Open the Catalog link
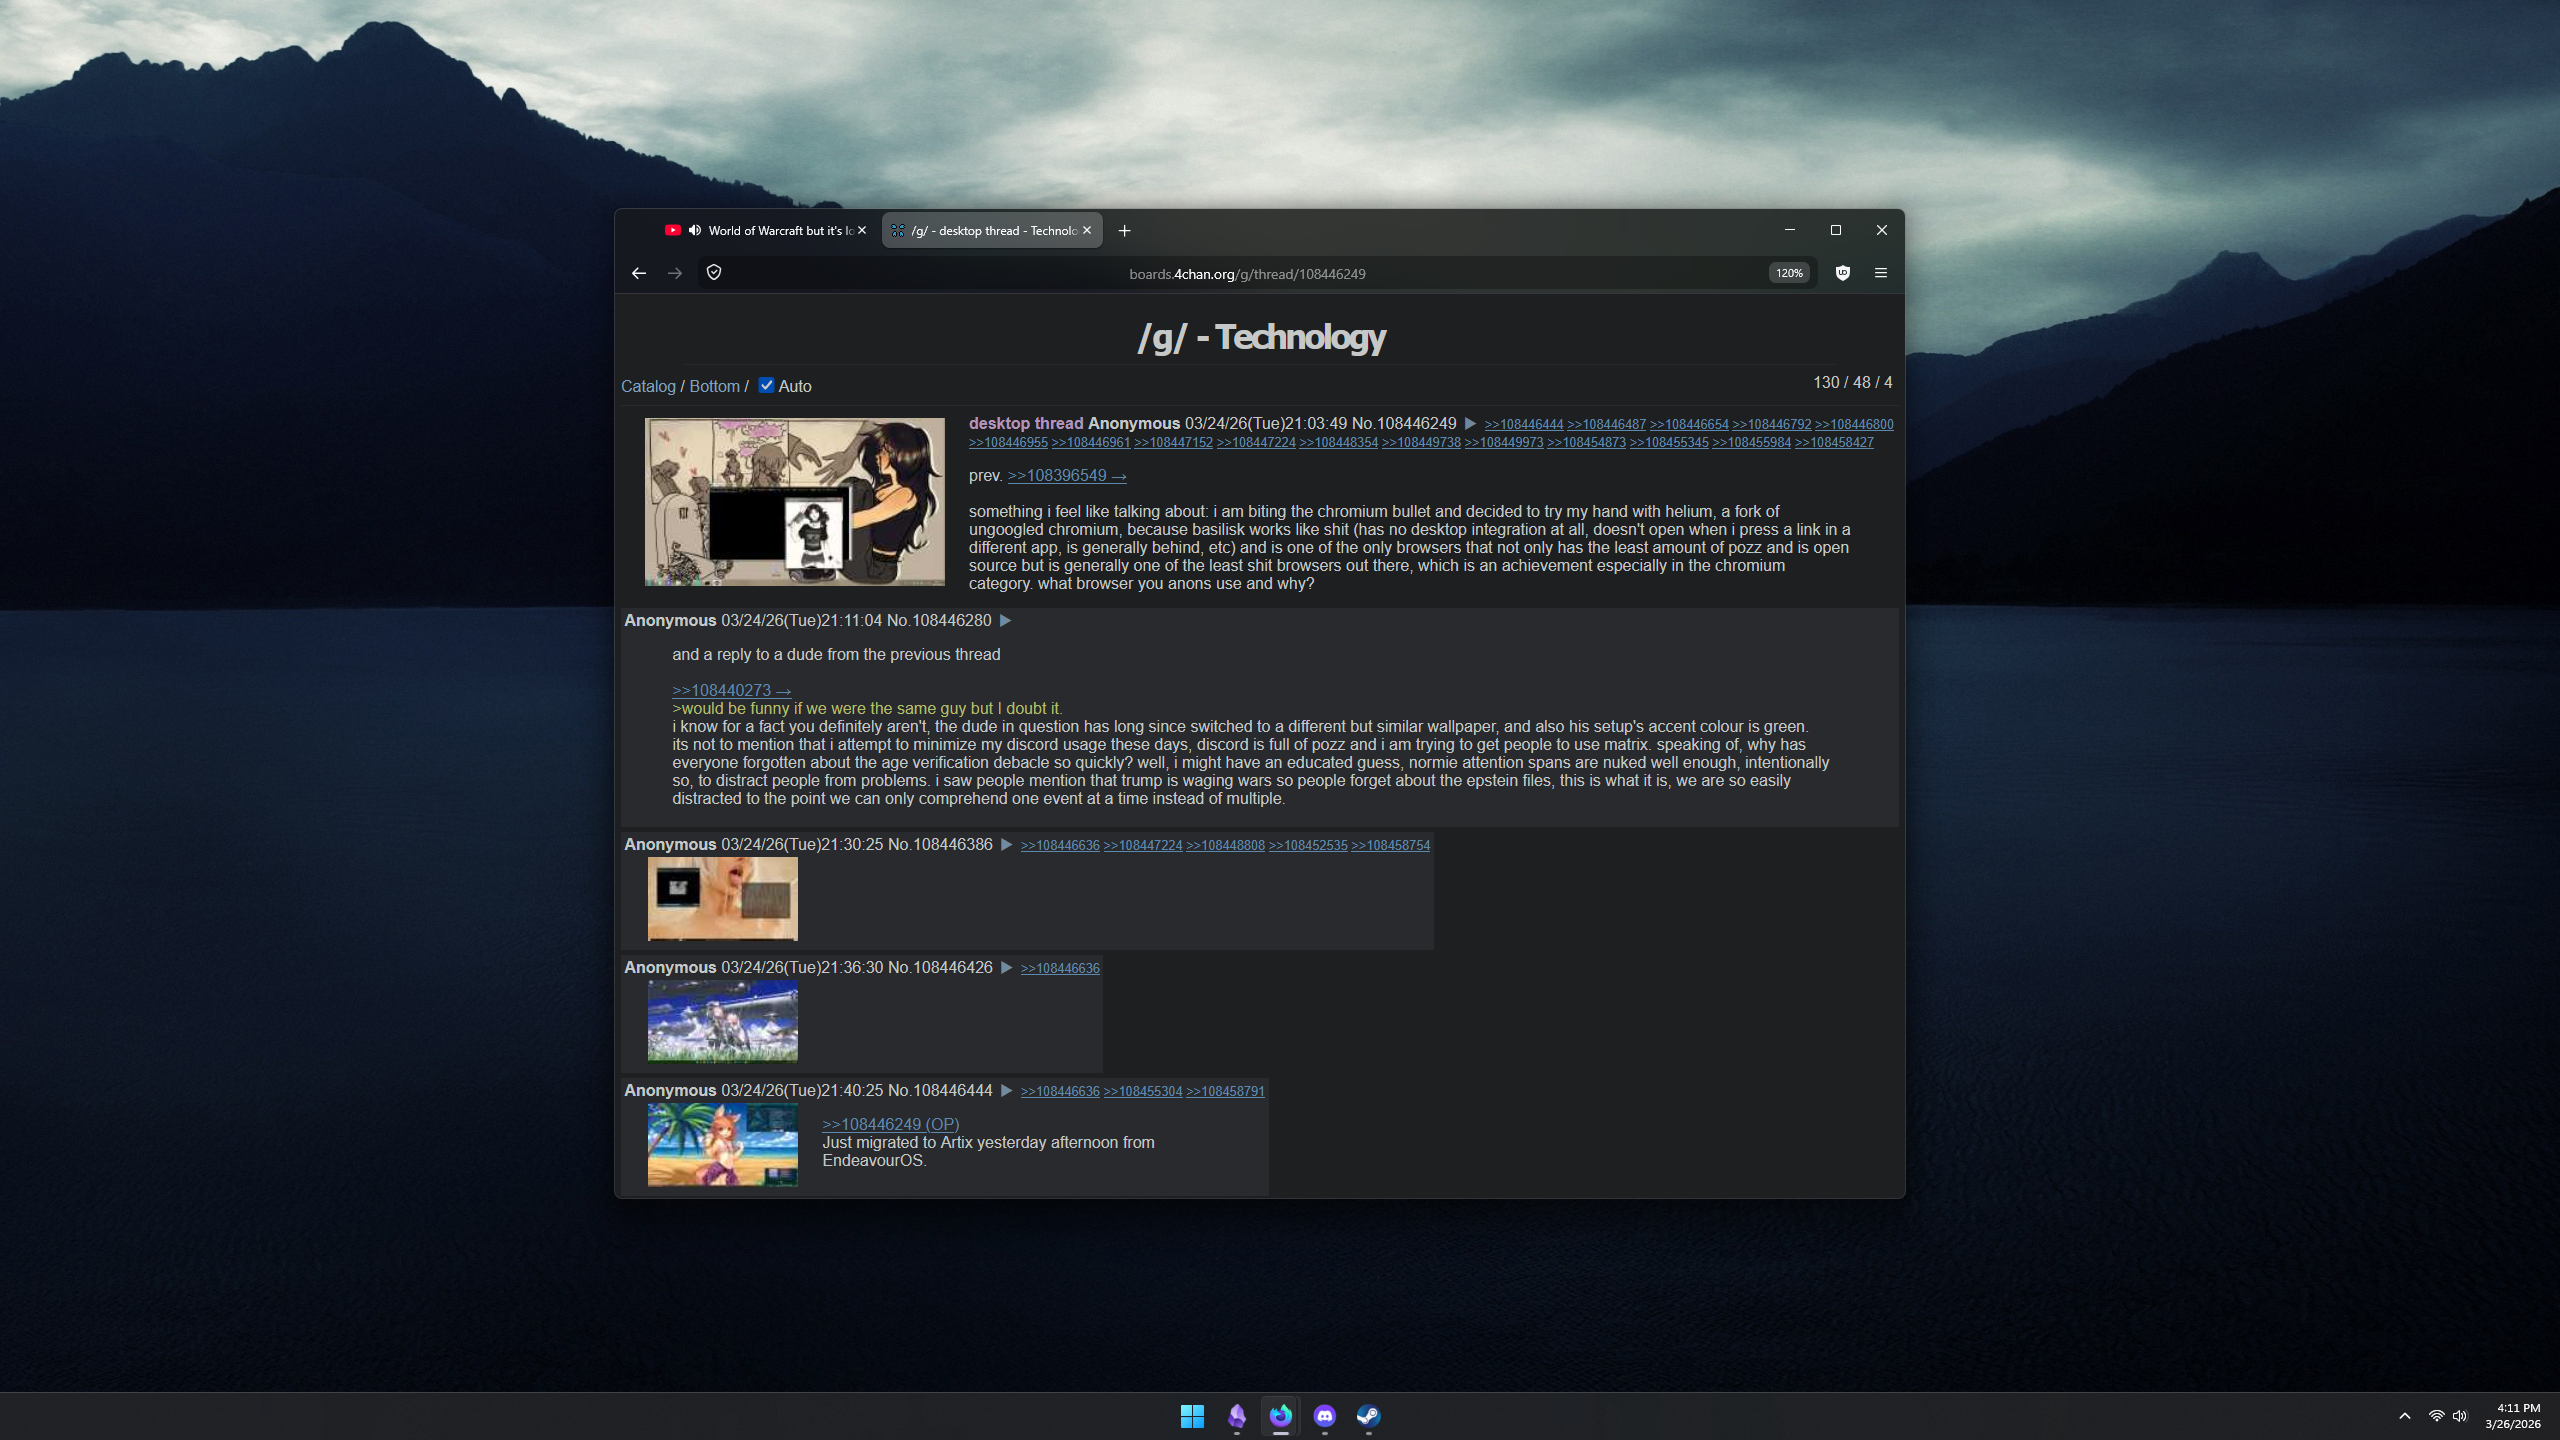This screenshot has height=1440, width=2560. [x=648, y=386]
